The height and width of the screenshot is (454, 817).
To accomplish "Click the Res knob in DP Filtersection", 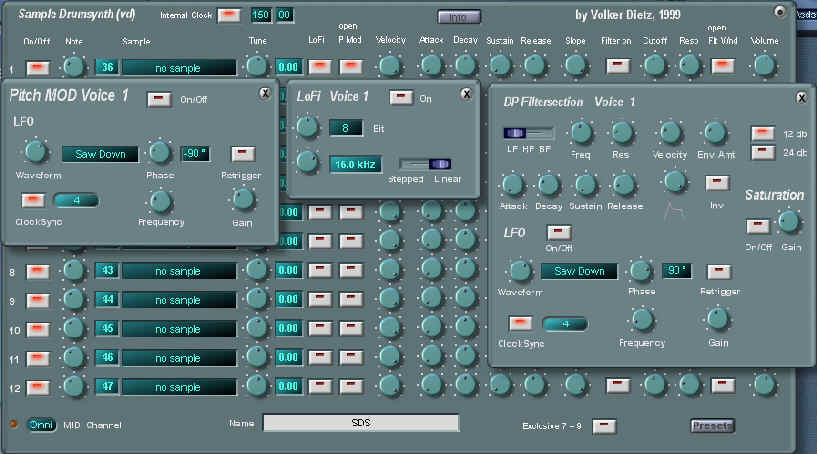I will click(x=622, y=133).
